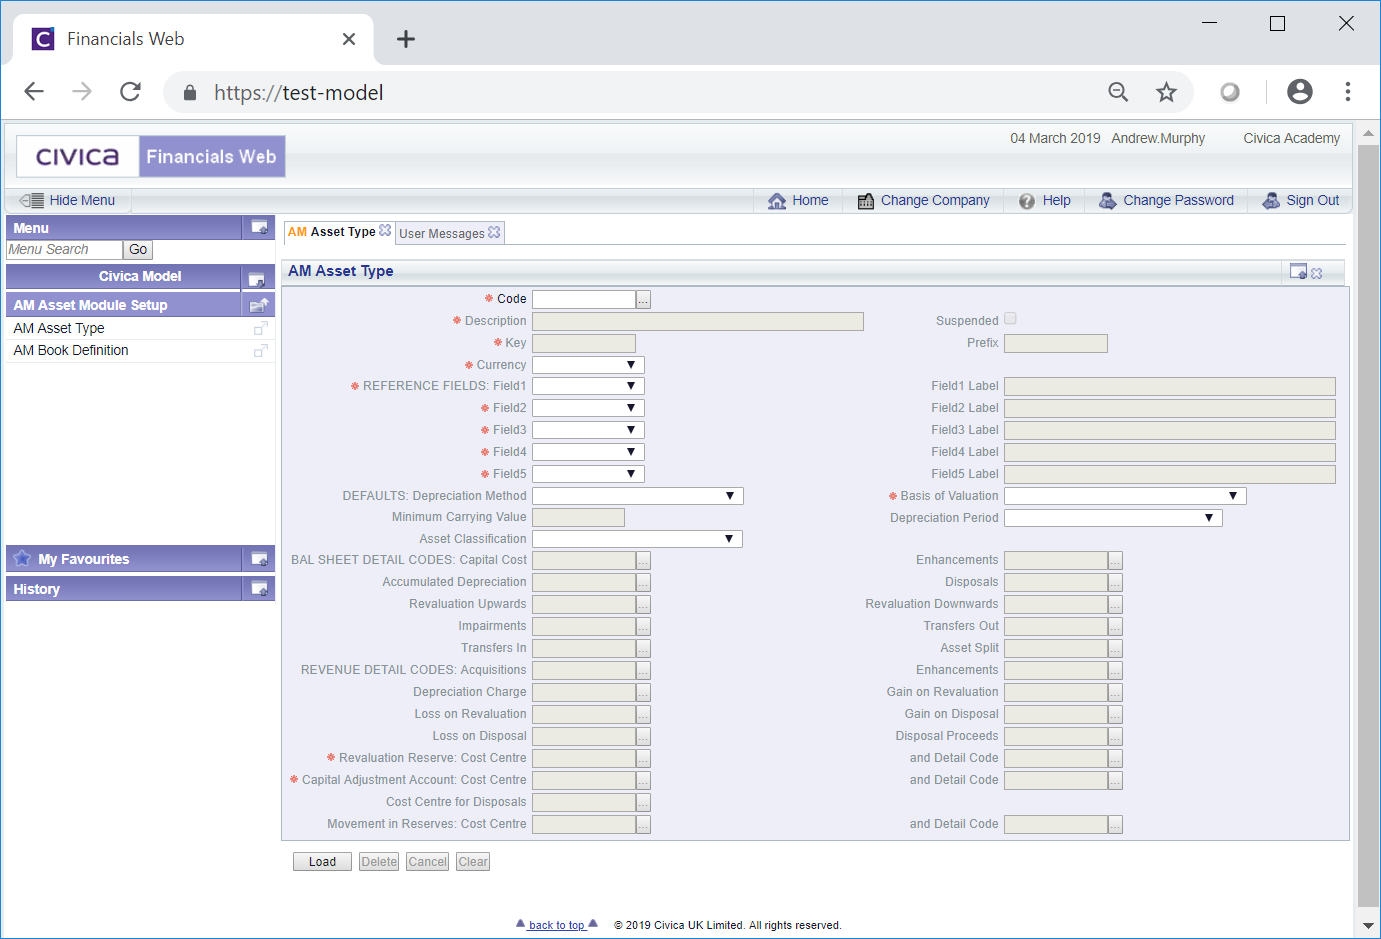
Task: Open AM Book Definition menu item
Action: coord(71,350)
